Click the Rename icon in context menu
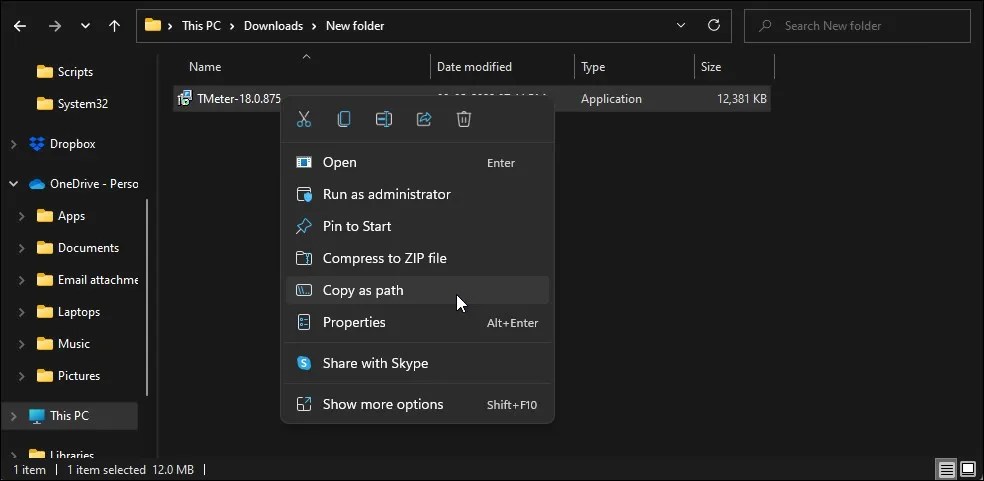Viewport: 984px width, 481px height. 384,119
